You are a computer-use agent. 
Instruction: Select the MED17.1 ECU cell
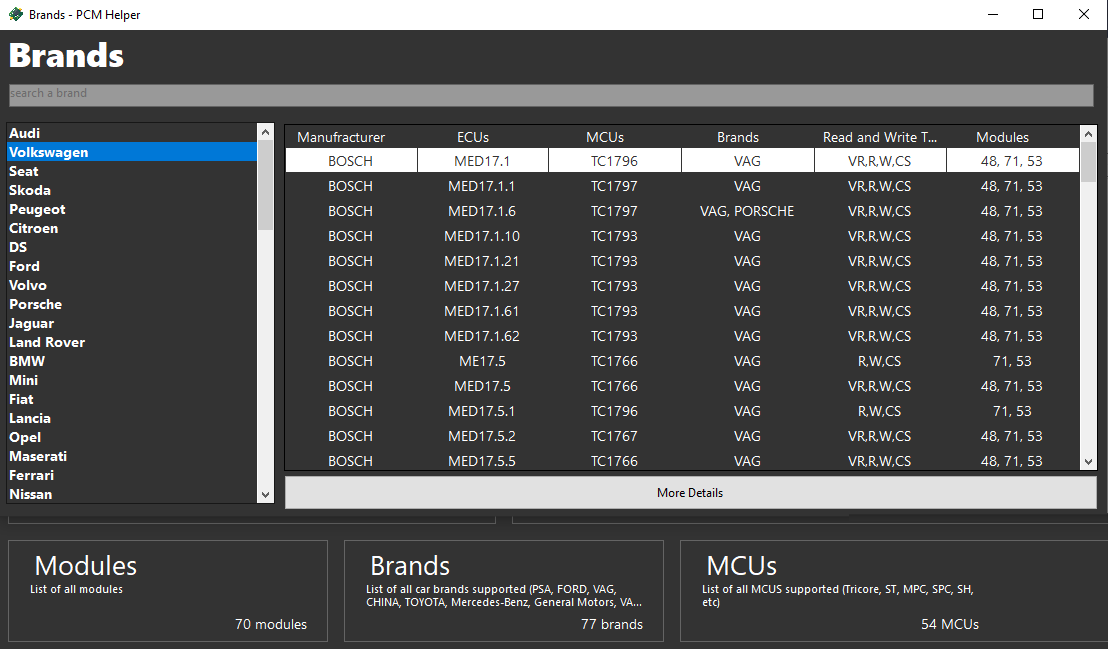pyautogui.click(x=483, y=161)
